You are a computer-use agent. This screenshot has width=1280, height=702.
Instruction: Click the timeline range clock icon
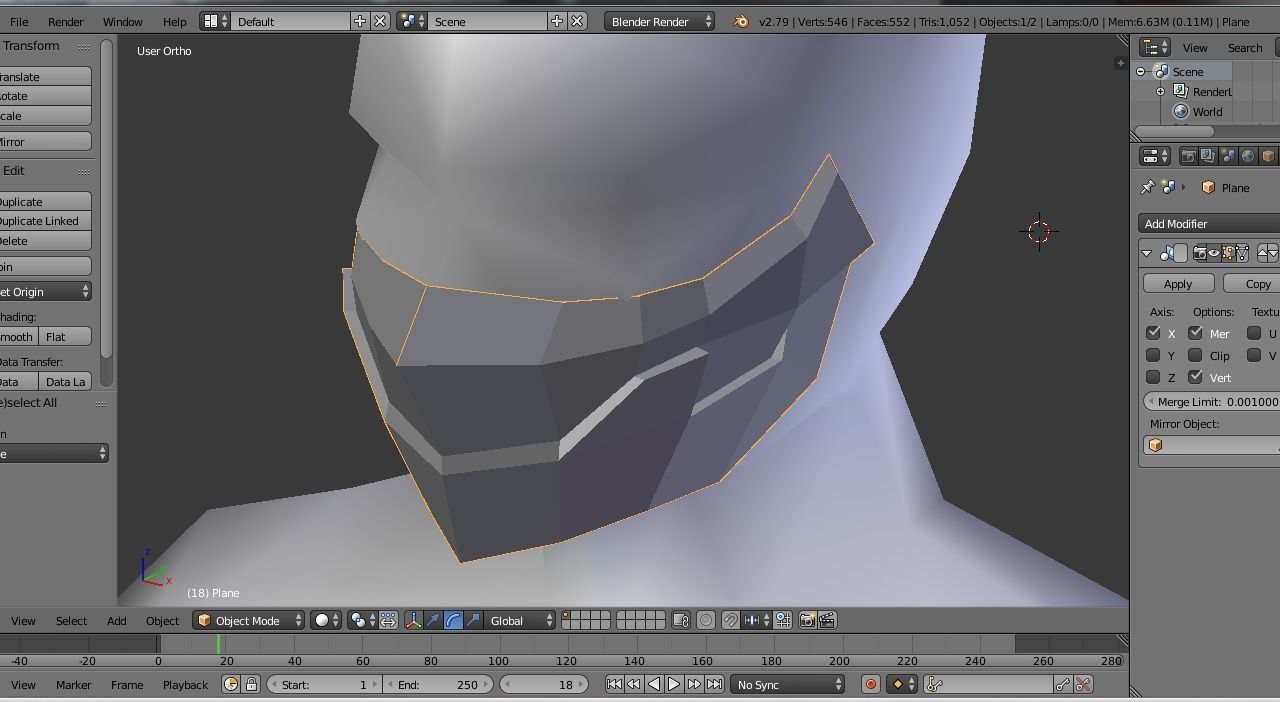[231, 685]
